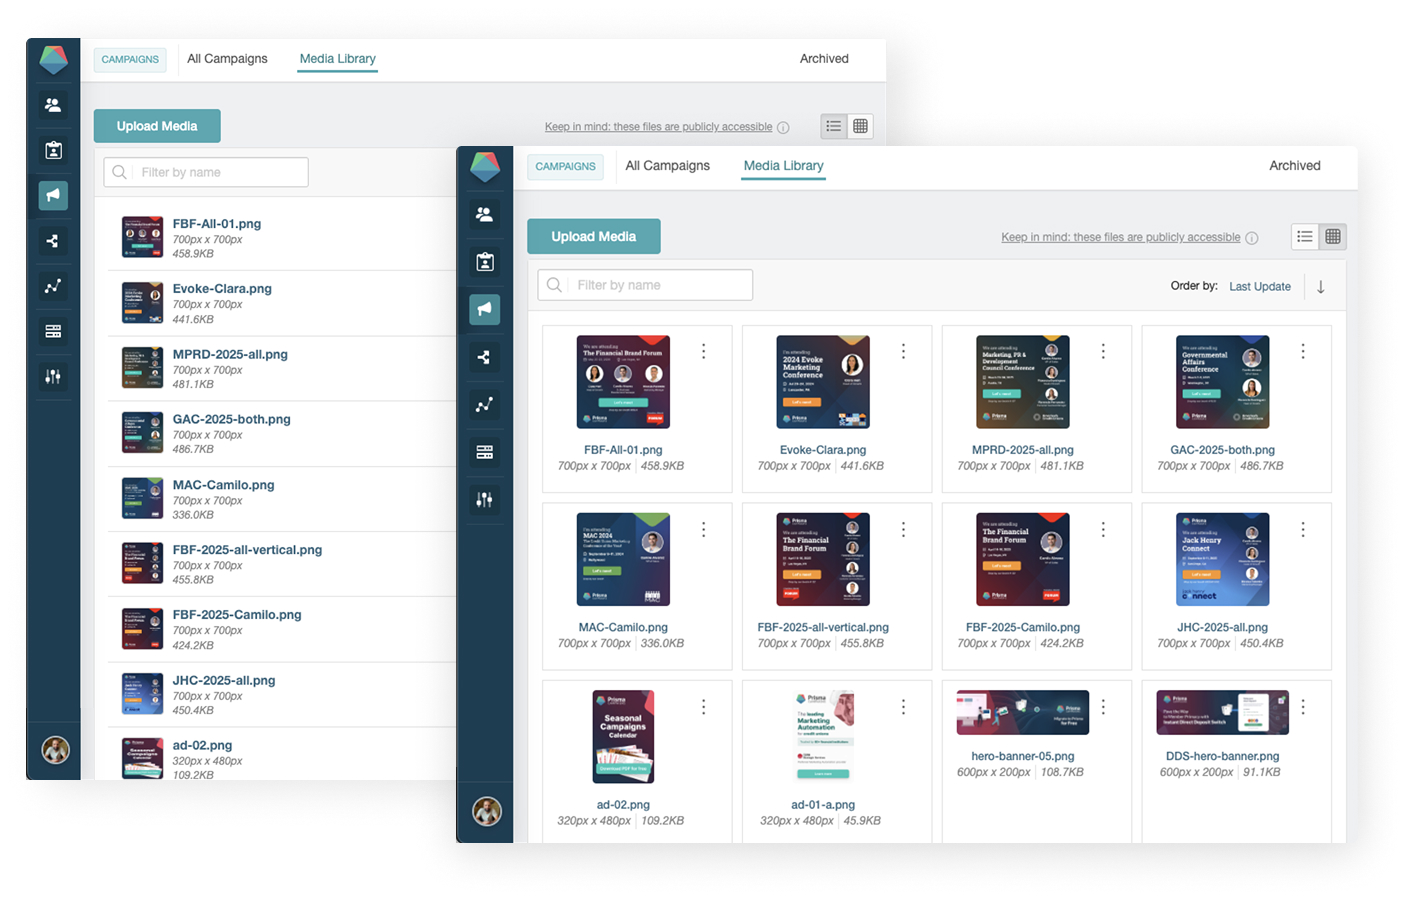The width and height of the screenshot is (1406, 899).
Task: Click the line chart analytics icon in the front sidebar
Action: (x=484, y=405)
